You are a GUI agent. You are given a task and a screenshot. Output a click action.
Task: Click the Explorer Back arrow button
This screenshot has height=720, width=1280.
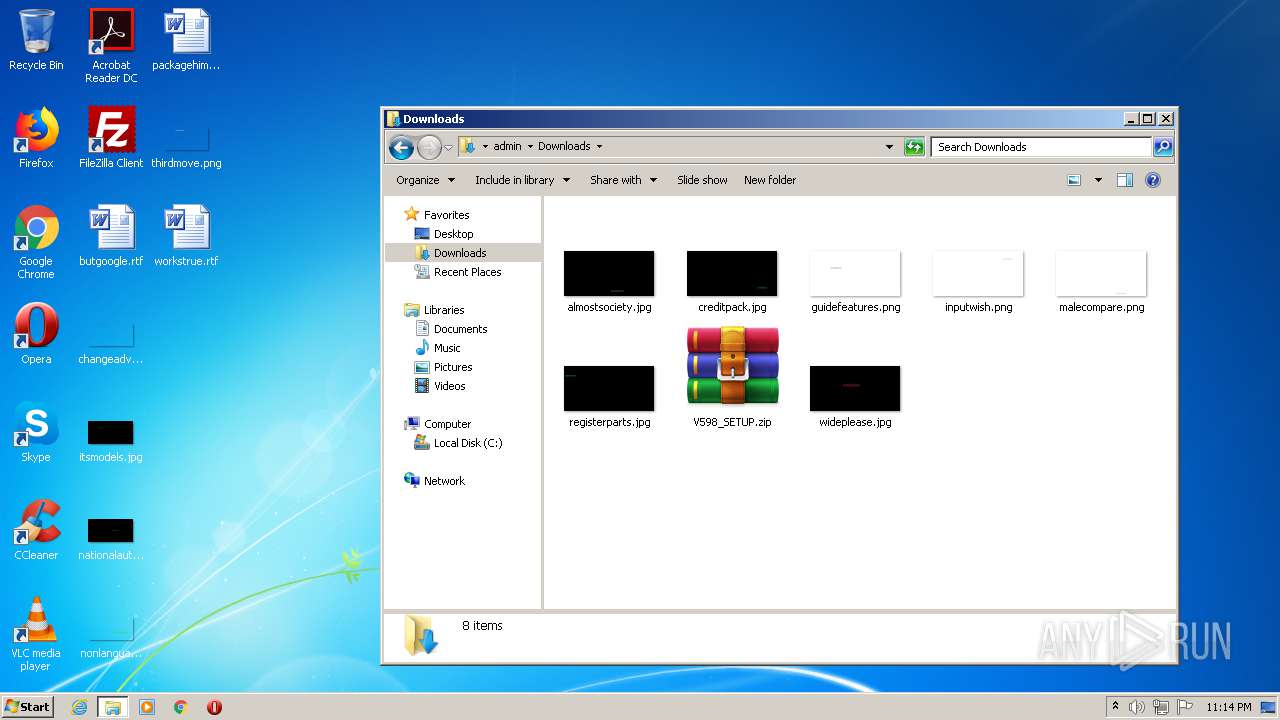tap(401, 147)
